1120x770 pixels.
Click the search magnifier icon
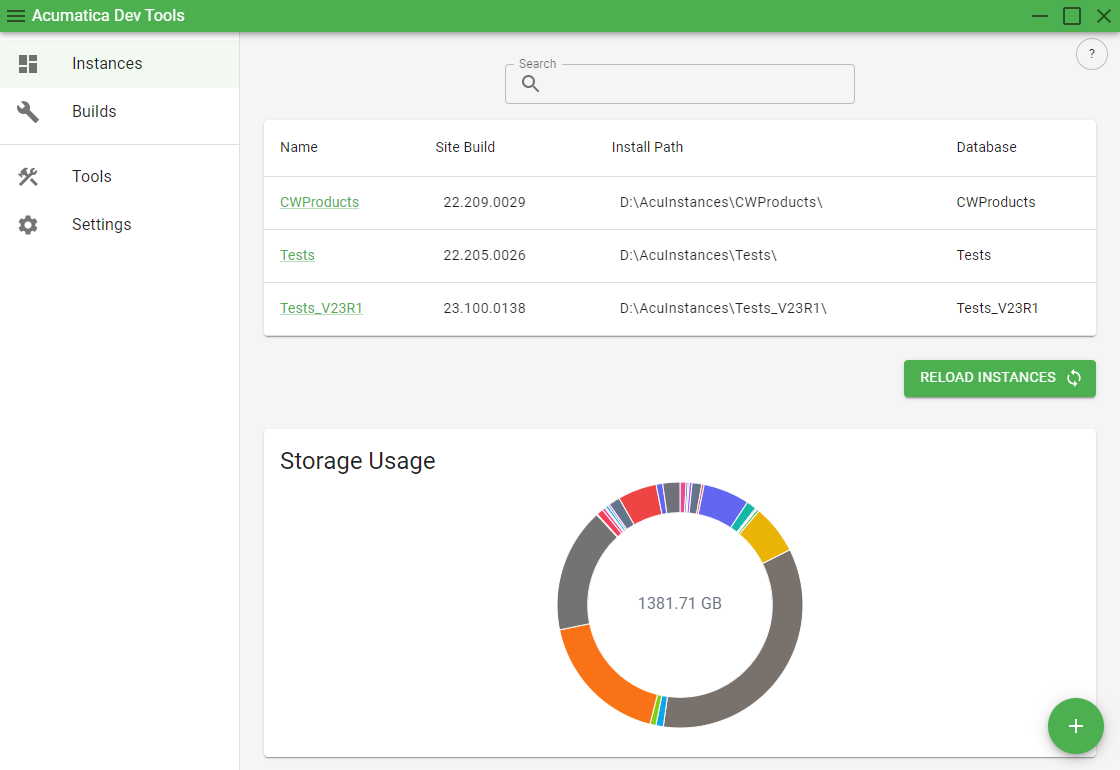tap(530, 84)
